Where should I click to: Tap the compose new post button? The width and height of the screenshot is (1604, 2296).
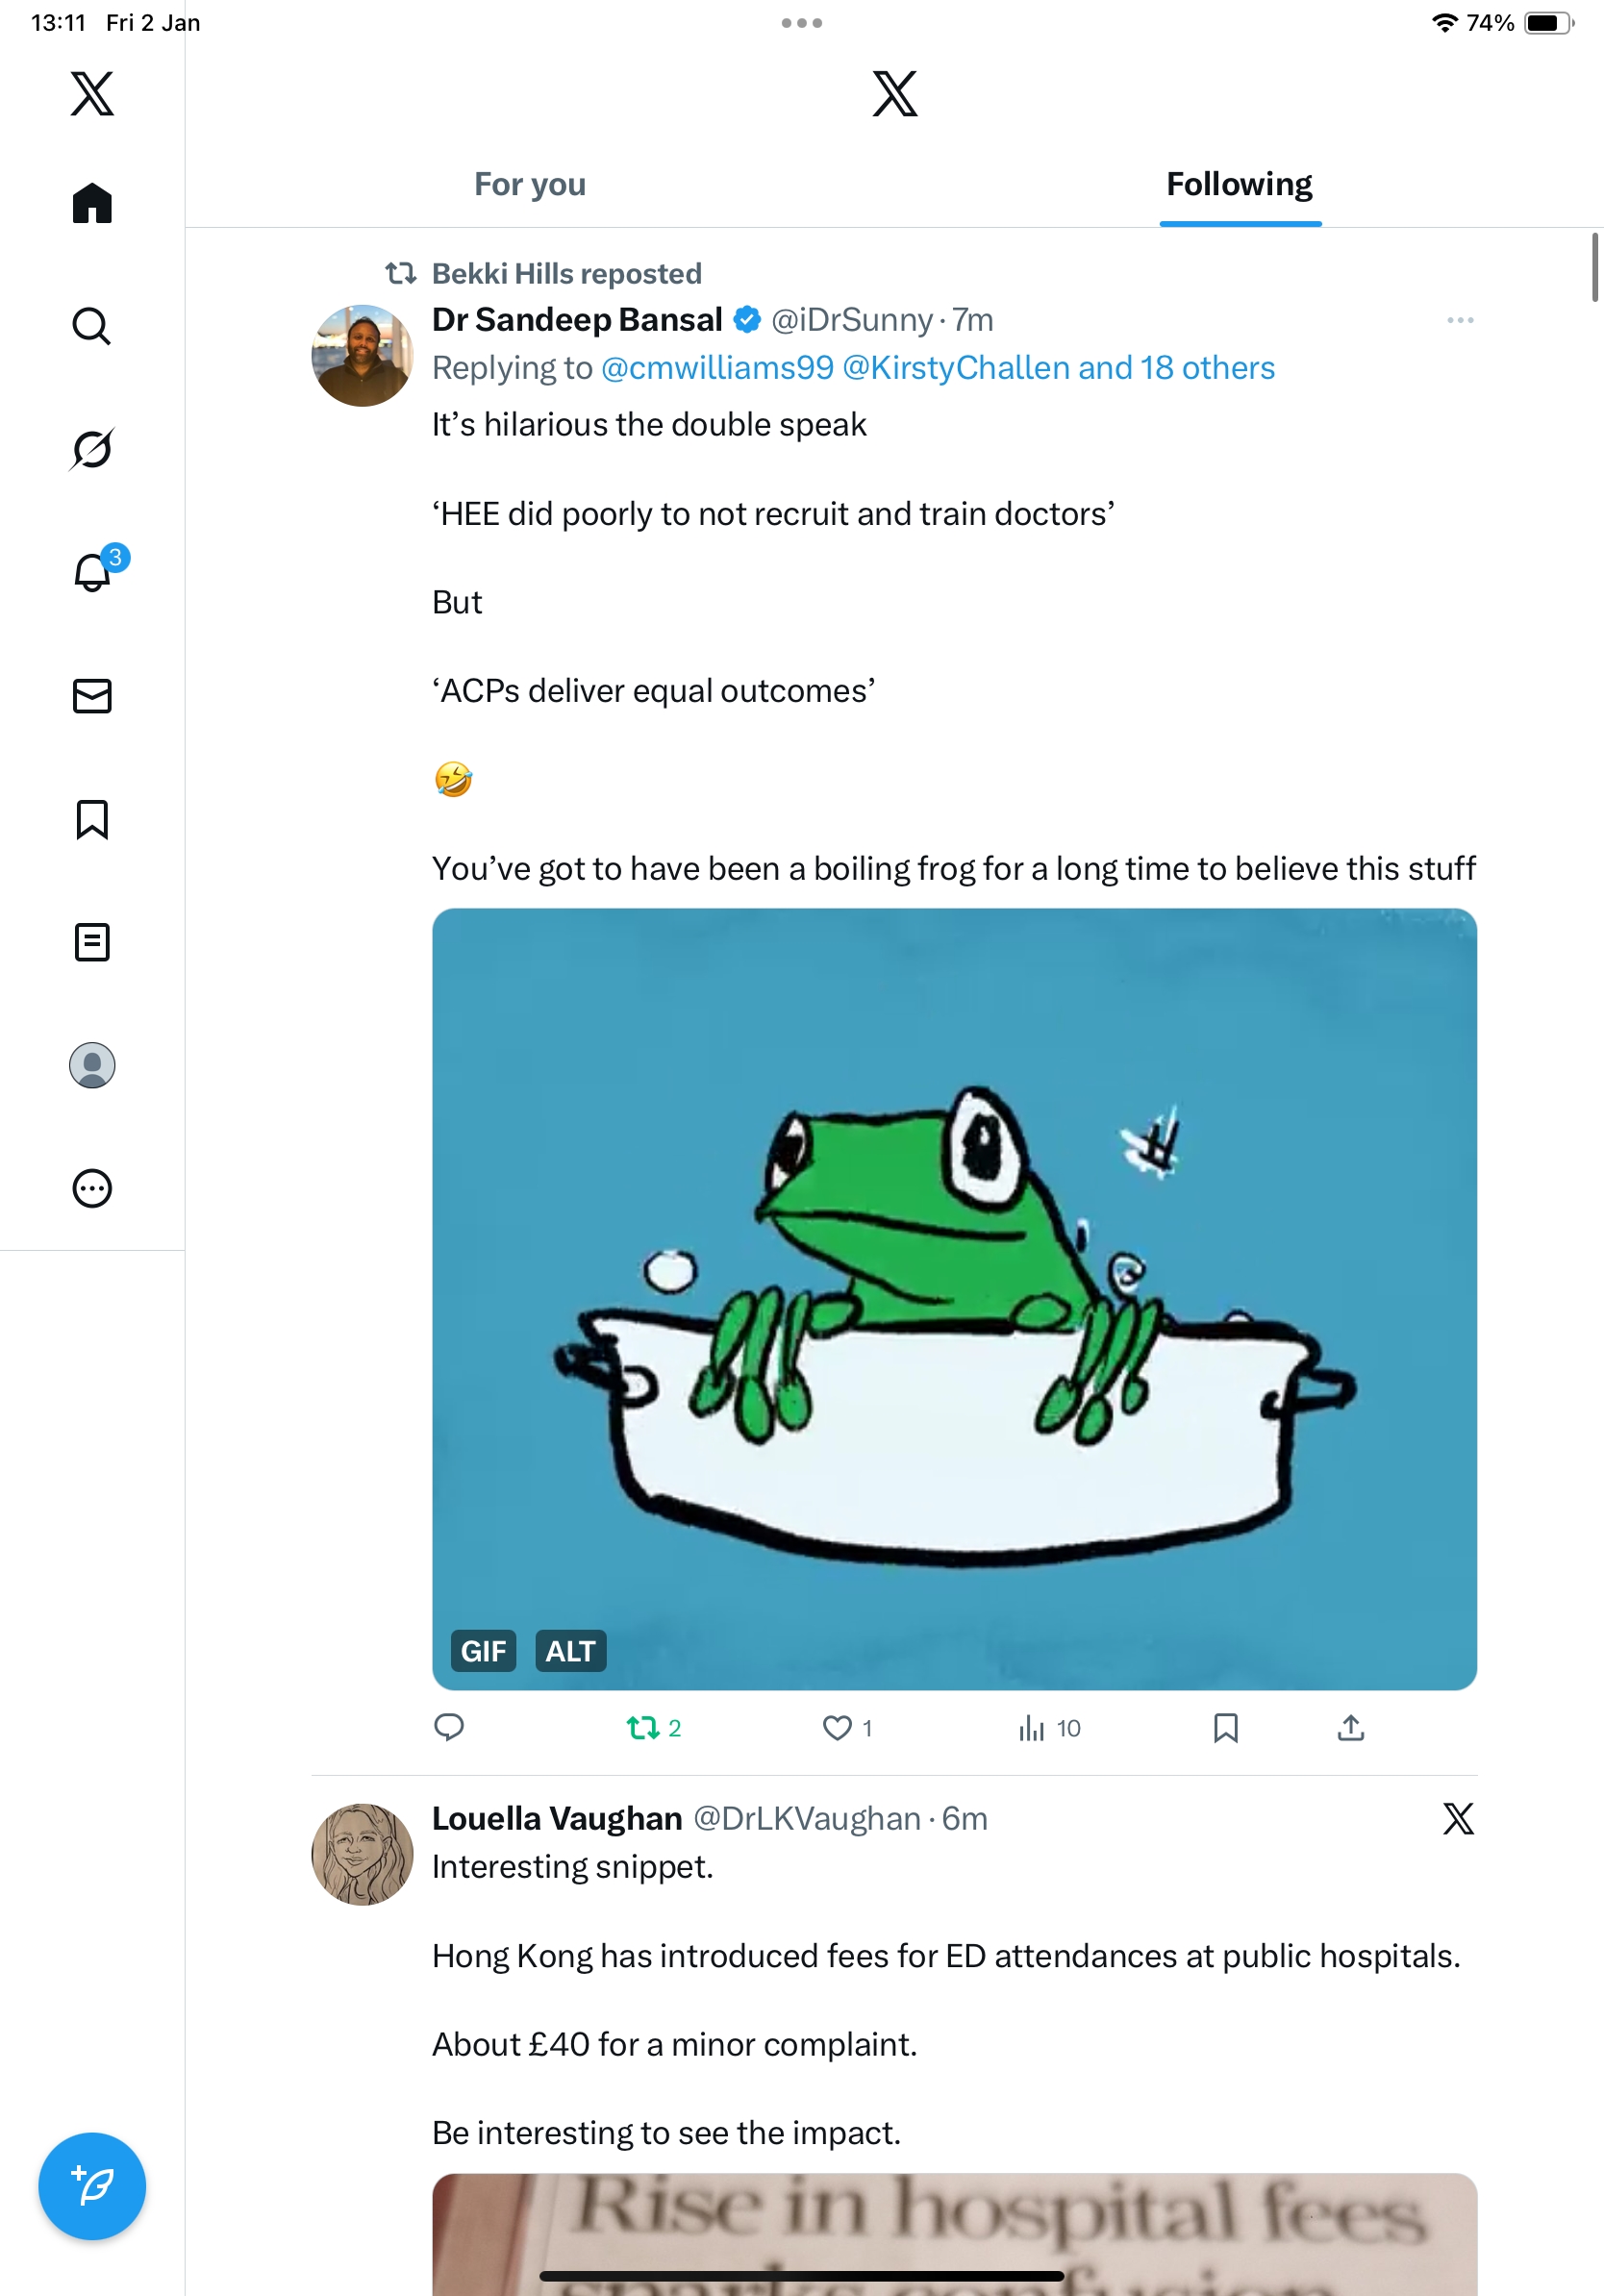pyautogui.click(x=92, y=2185)
